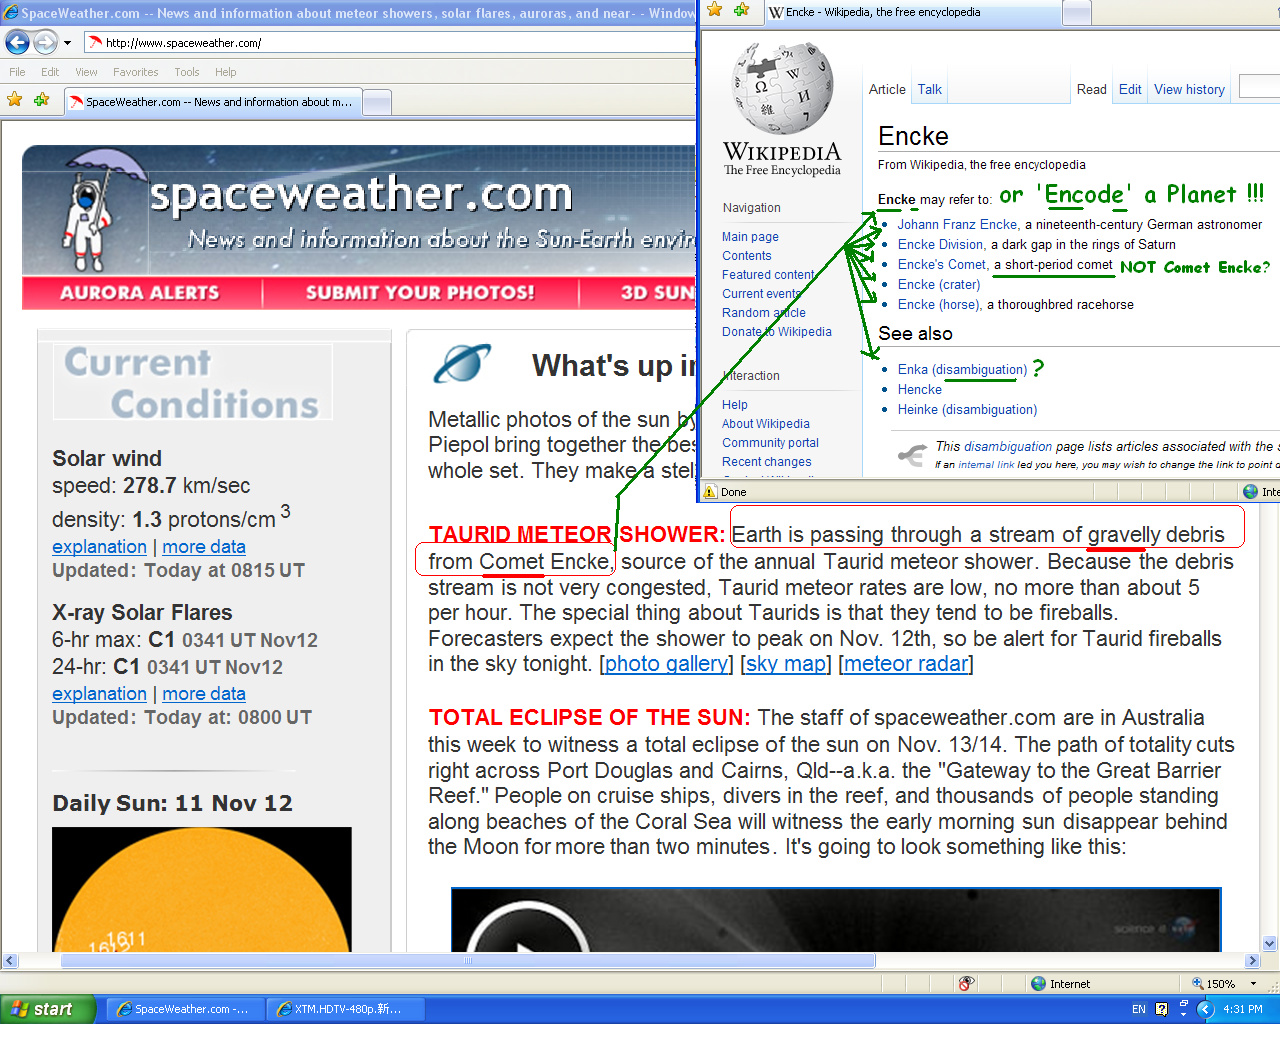
Task: Select the SpaceWeather.com browser tab
Action: (x=211, y=102)
